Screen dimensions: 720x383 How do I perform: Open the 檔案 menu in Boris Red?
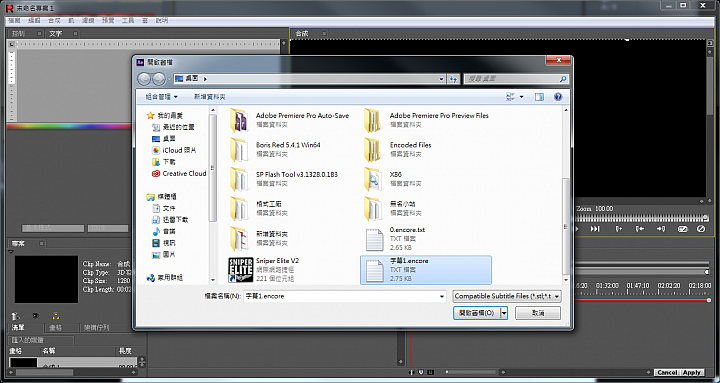tap(14, 21)
